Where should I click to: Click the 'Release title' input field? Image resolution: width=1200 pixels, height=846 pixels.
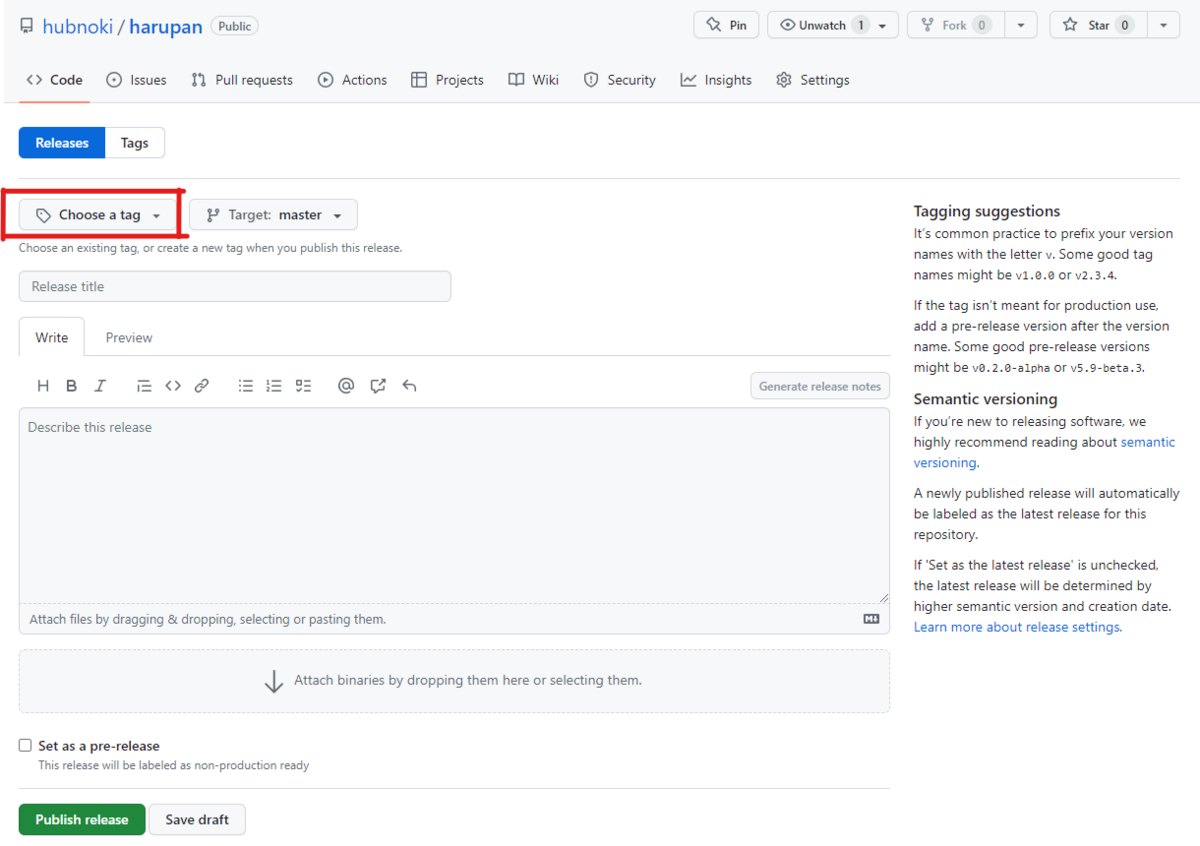[235, 286]
